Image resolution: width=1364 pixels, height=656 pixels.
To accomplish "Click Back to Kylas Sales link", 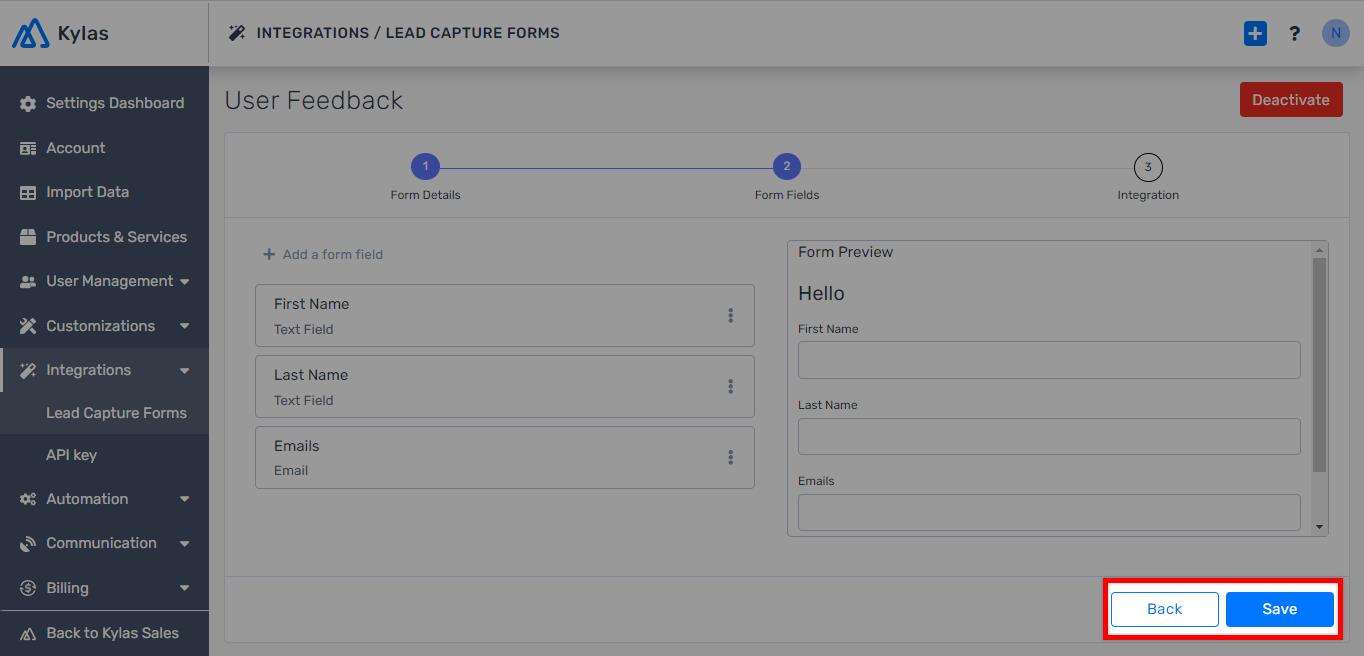I will coord(112,633).
